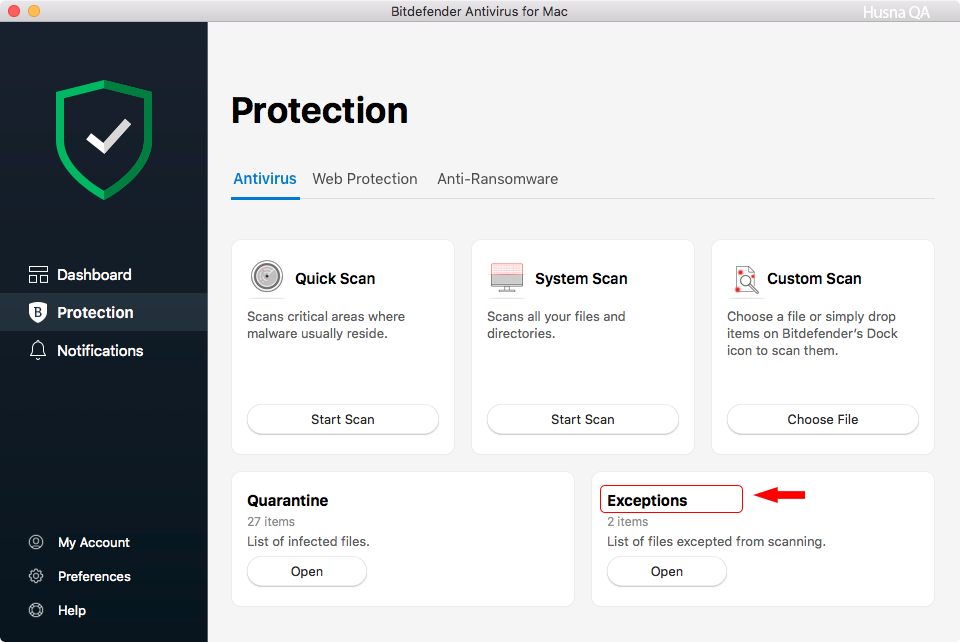Click the Help lifebuoy icon
Image resolution: width=960 pixels, height=642 pixels.
(36, 610)
